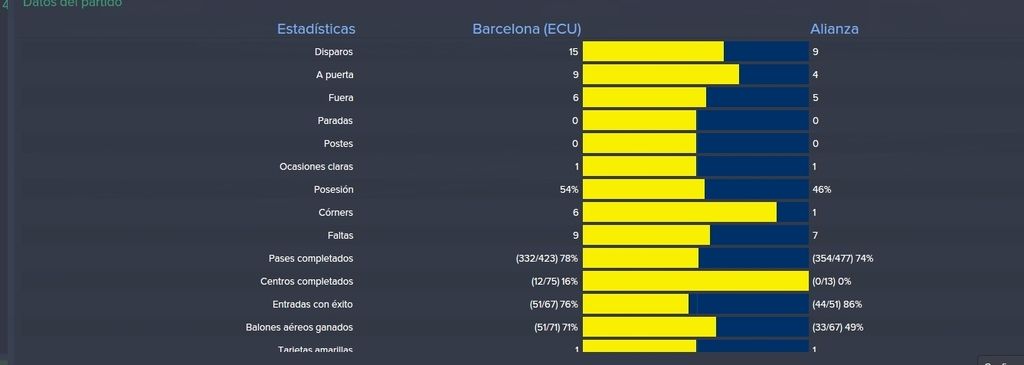Click the Pases completados label
The width and height of the screenshot is (1024, 365).
click(x=311, y=259)
